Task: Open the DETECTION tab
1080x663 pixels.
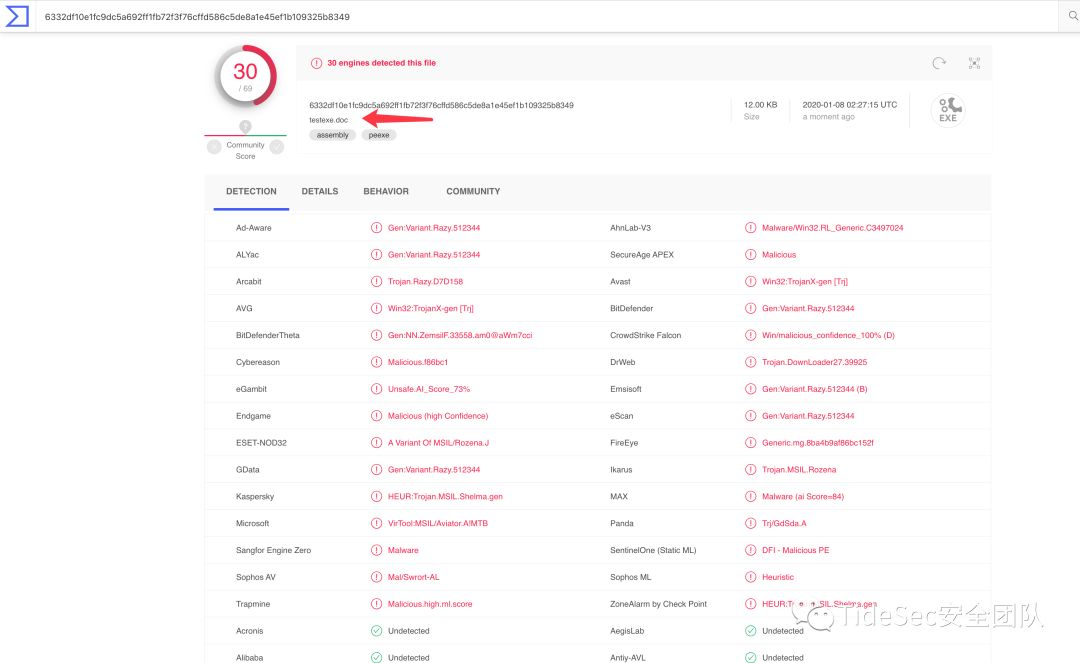Action: (251, 191)
